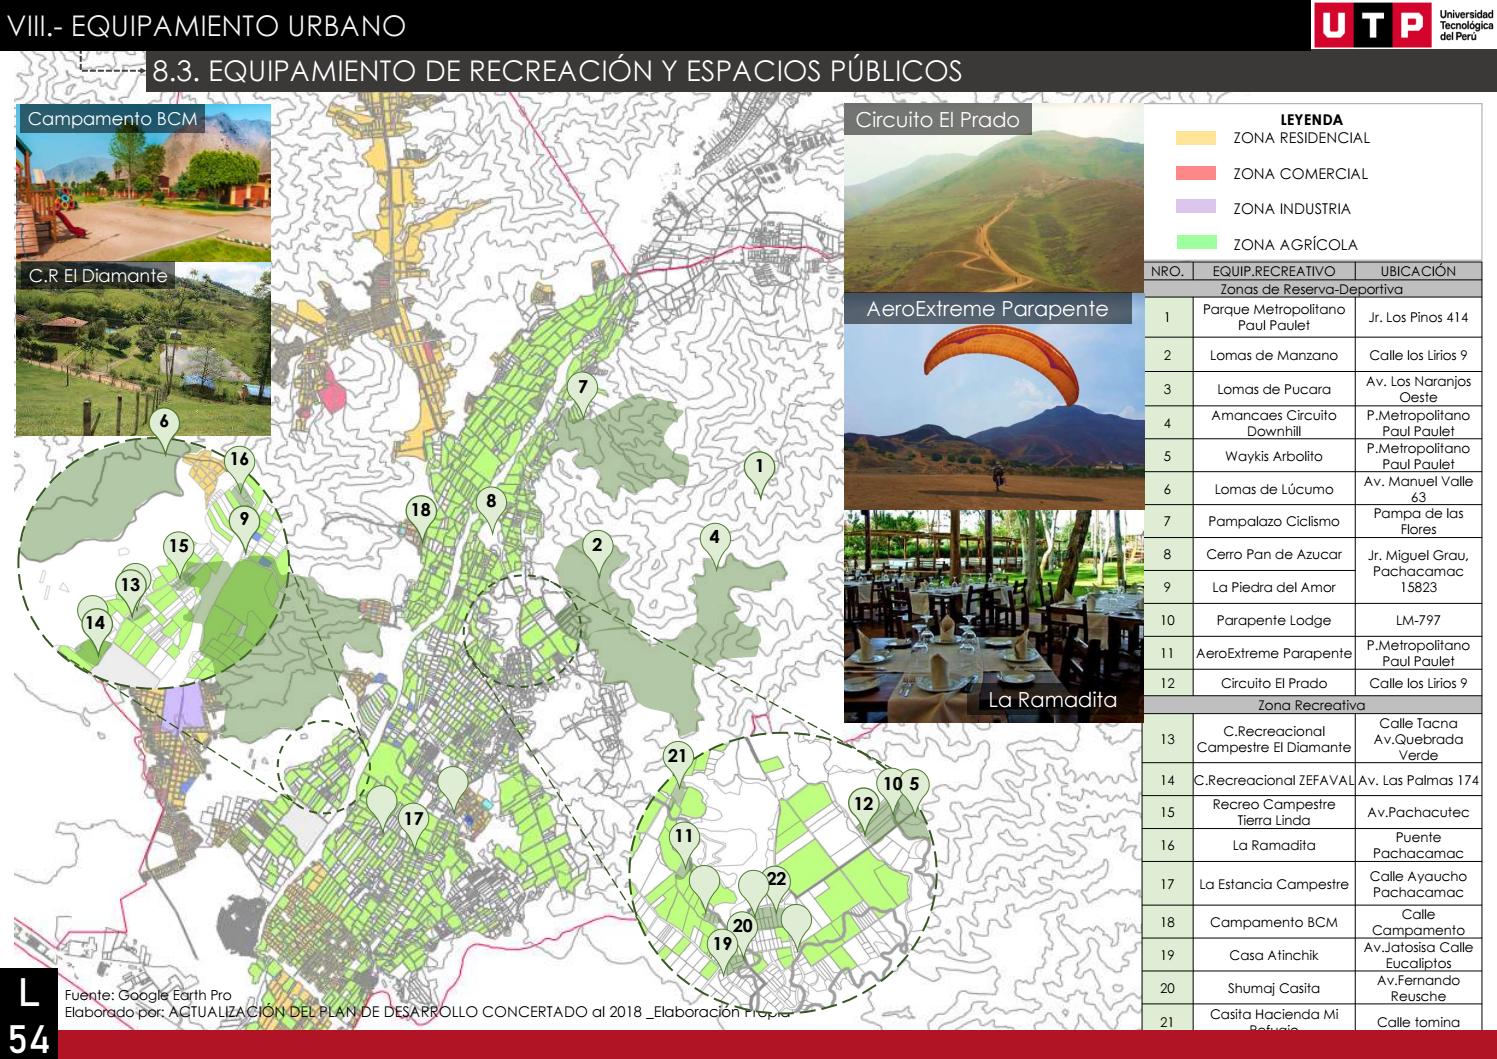Select marker 21 for Casita Hacienda Mi Refugio
1497x1059 pixels.
click(x=676, y=756)
